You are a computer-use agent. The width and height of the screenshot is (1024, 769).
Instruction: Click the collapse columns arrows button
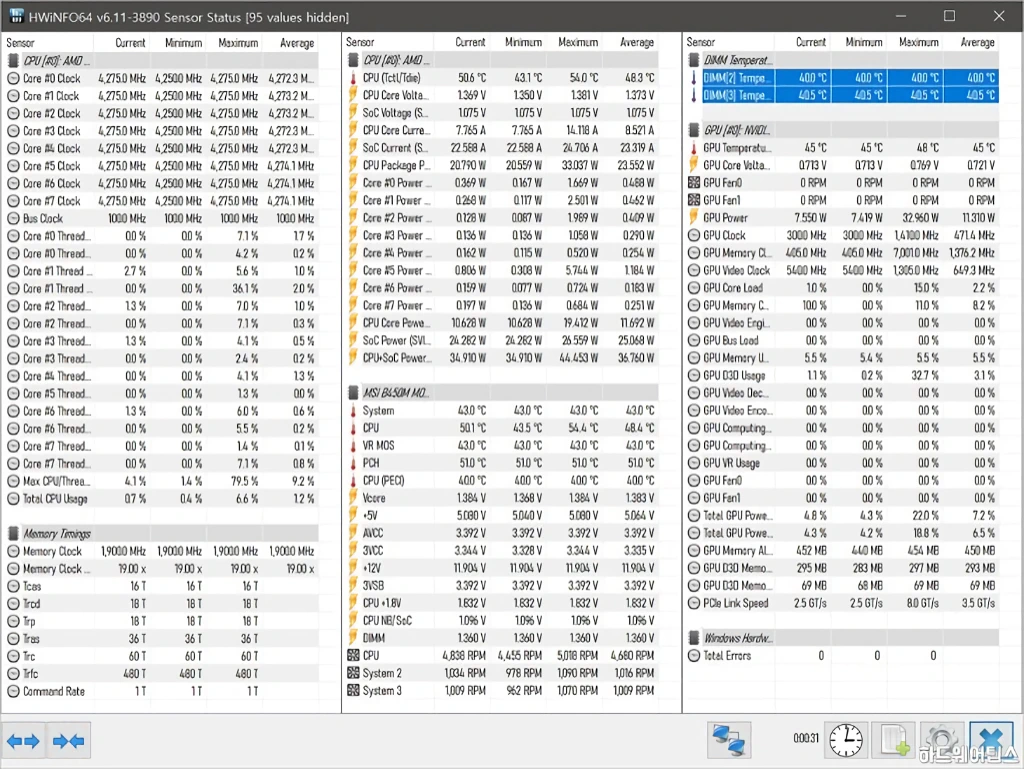tap(69, 741)
